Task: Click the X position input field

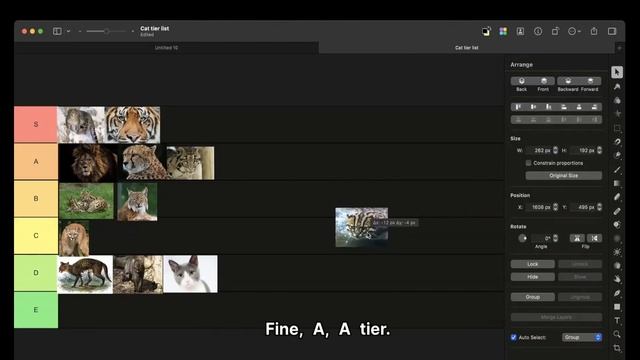Action: pyautogui.click(x=539, y=207)
